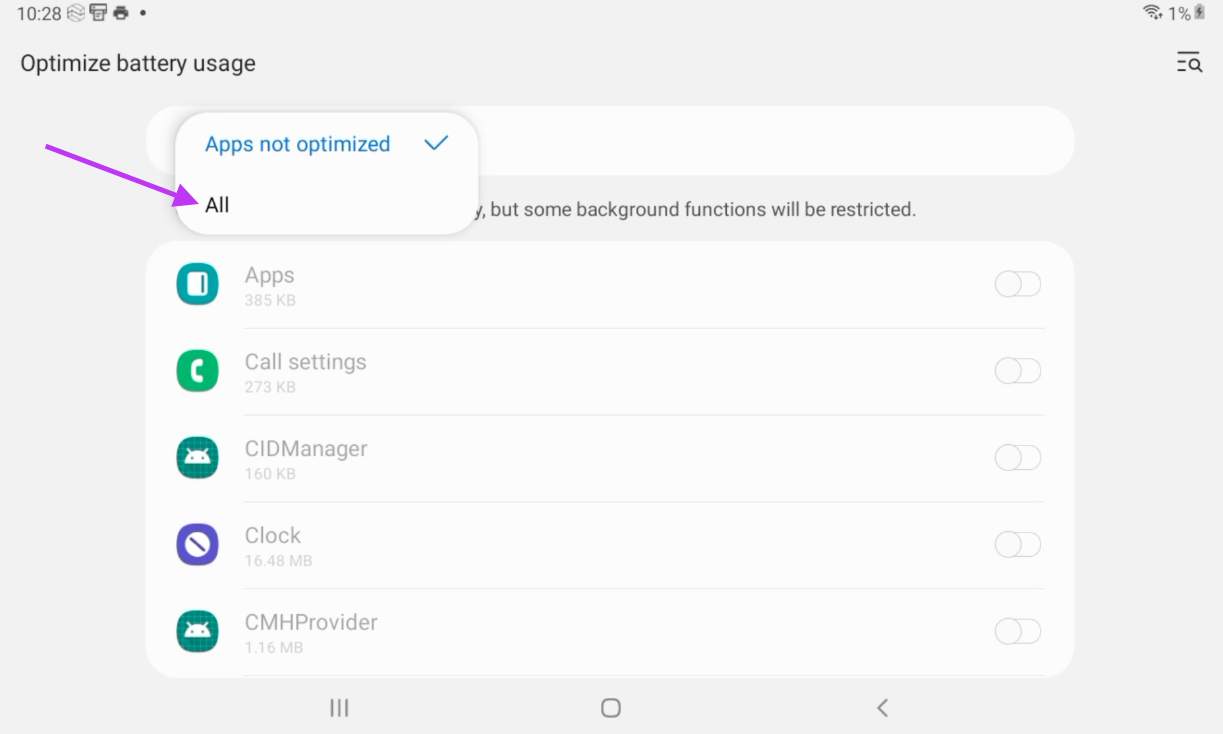Open the Call settings list entry
Screen dimensions: 1223x734
pos(306,371)
